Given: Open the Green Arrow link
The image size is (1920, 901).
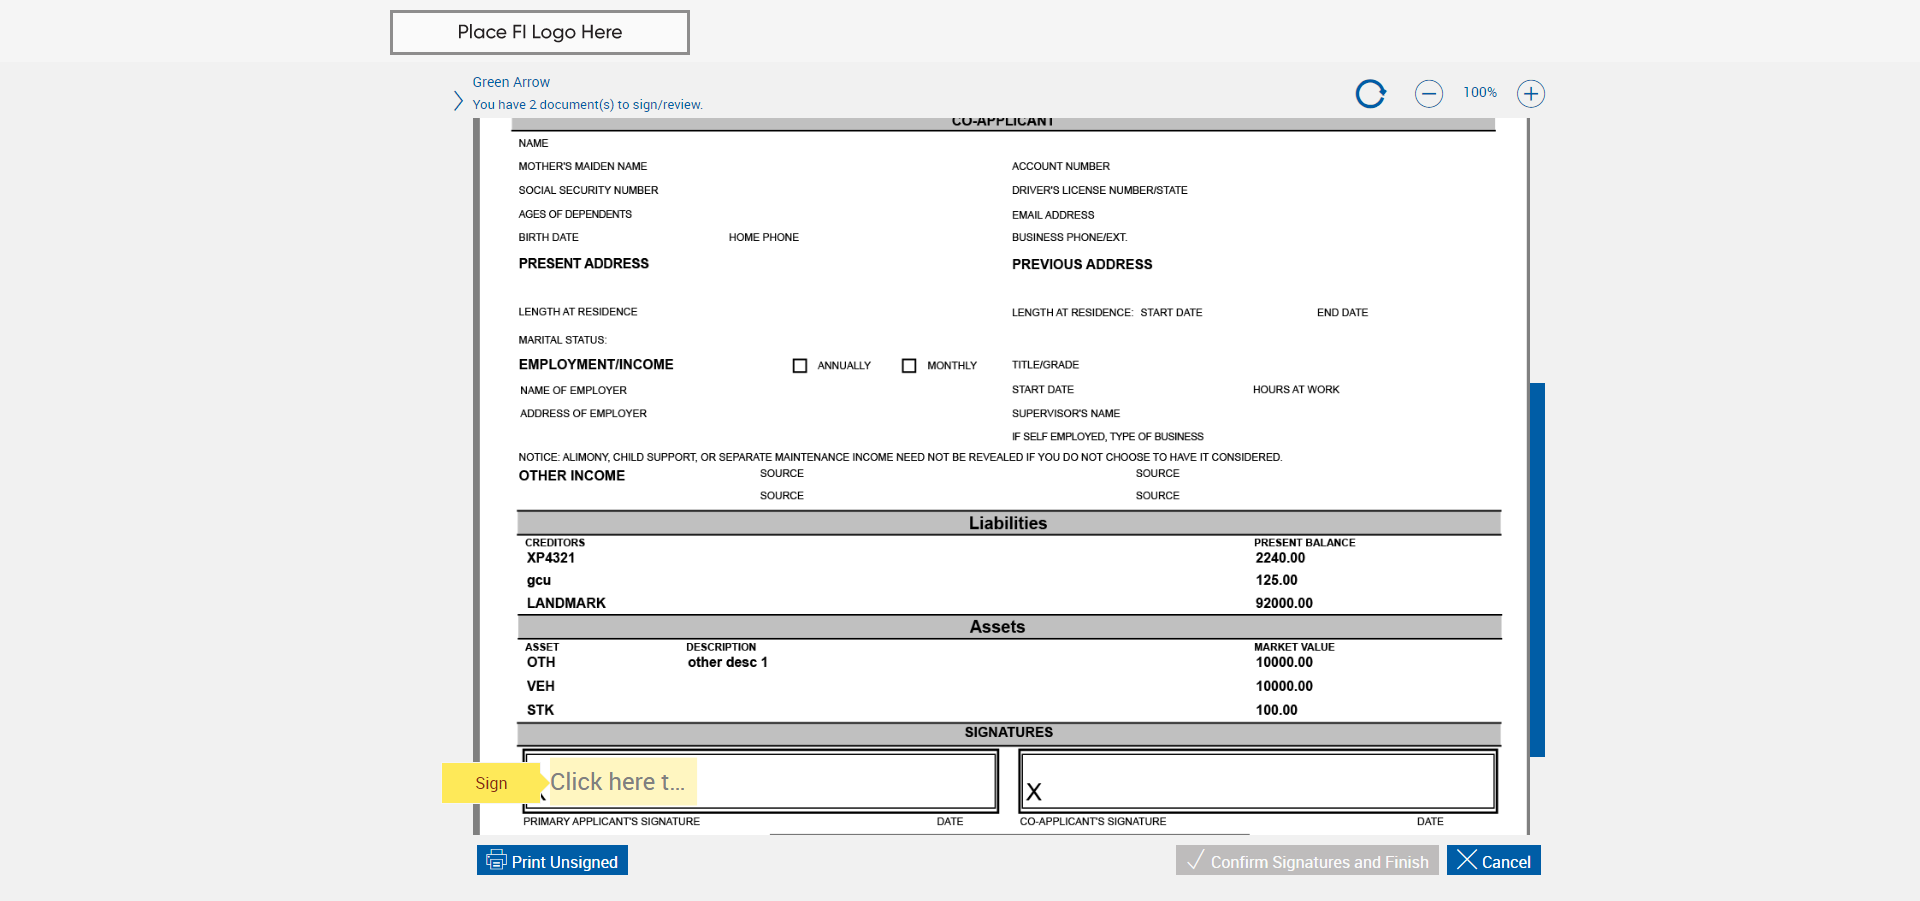Looking at the screenshot, I should coord(511,82).
